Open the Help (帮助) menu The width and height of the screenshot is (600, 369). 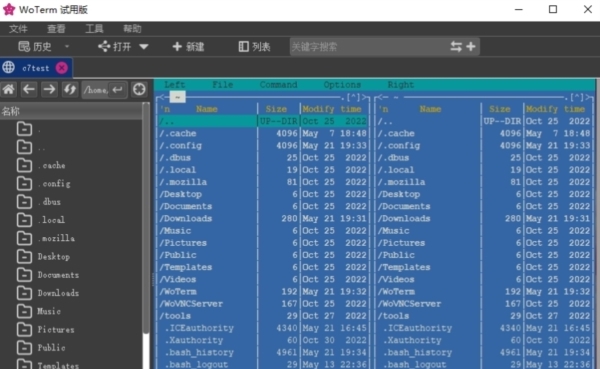click(x=132, y=29)
